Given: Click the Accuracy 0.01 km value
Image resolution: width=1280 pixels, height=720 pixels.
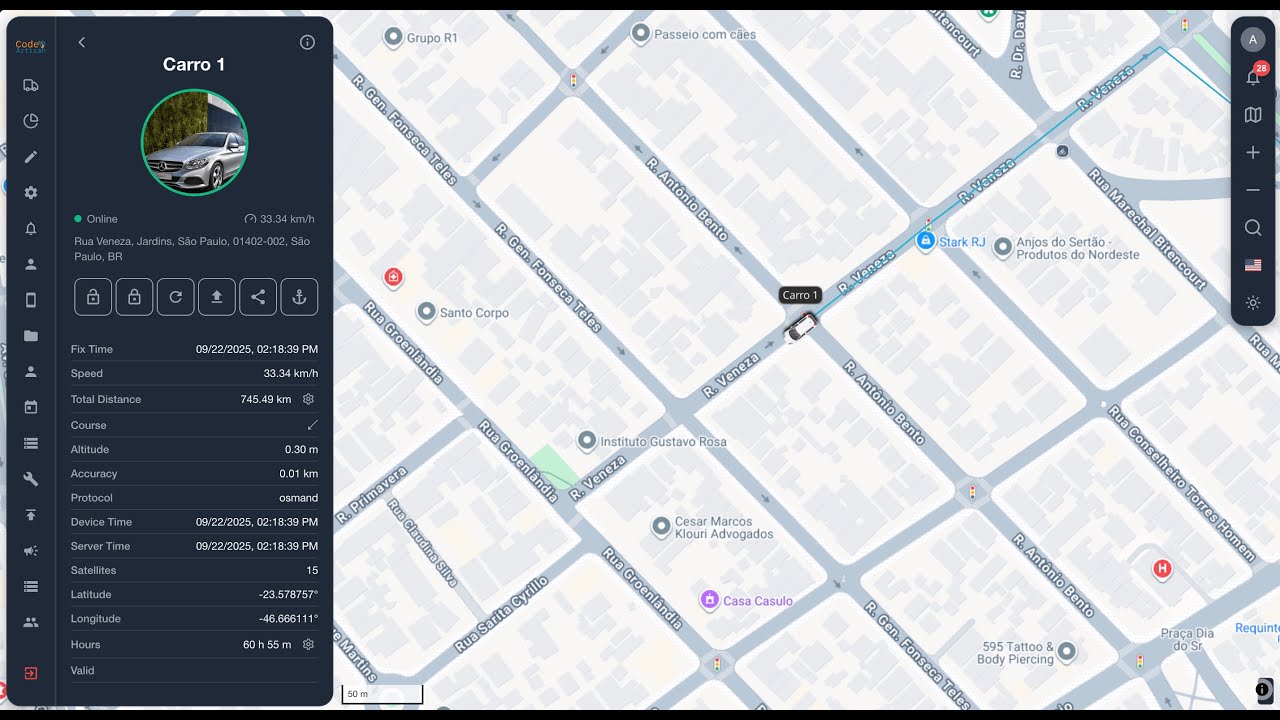Looking at the screenshot, I should click(x=299, y=474).
